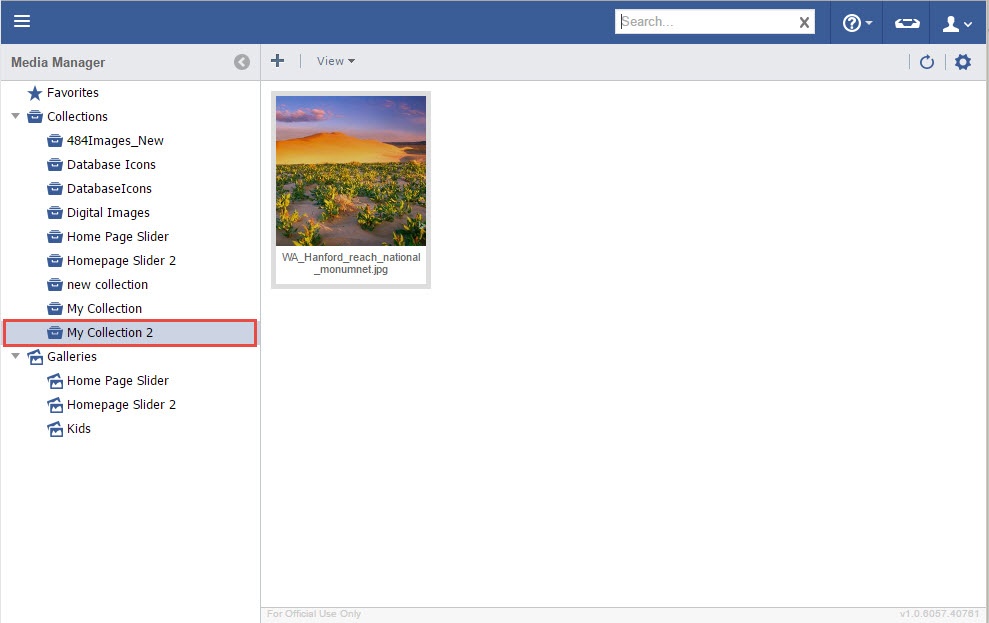This screenshot has height=623, width=989.
Task: Click the Favorites star icon
Action: tap(35, 93)
